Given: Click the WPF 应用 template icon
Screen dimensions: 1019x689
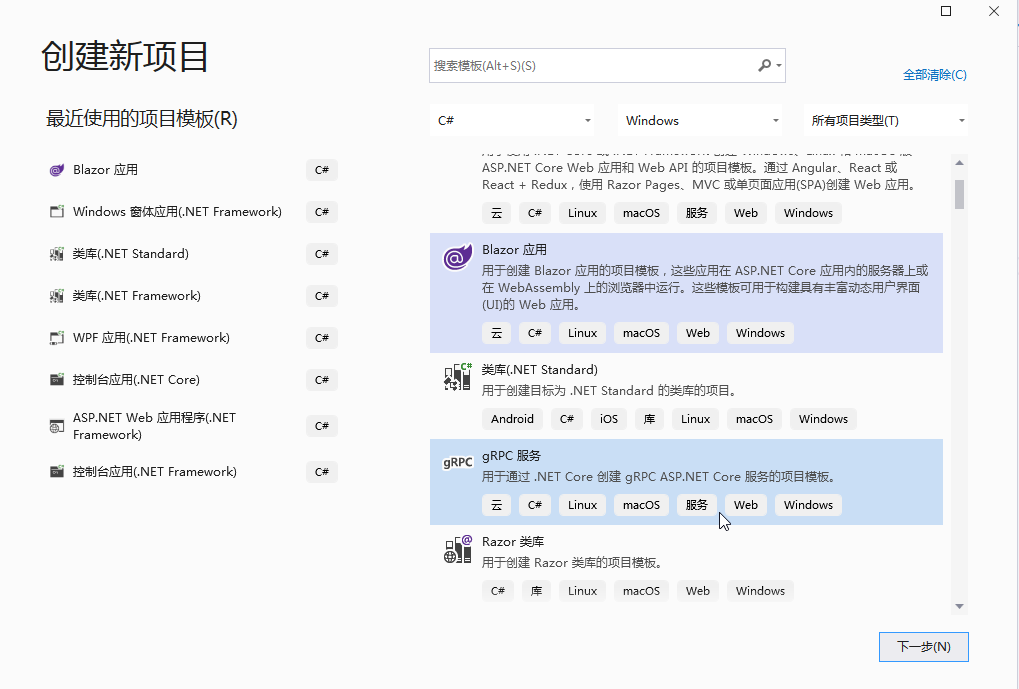Looking at the screenshot, I should click(x=56, y=337).
